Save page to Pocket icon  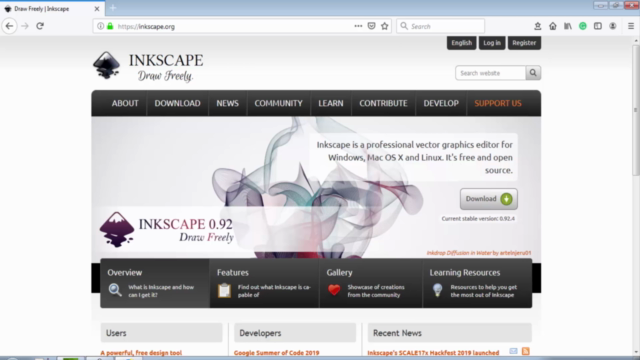click(371, 26)
